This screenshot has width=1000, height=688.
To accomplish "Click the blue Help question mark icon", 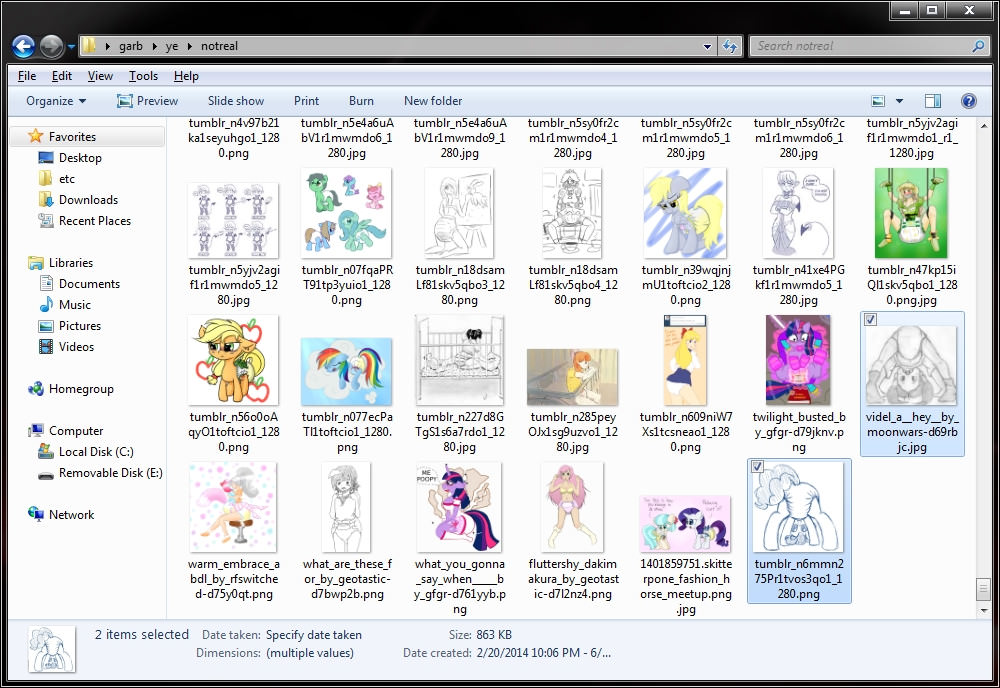I will [968, 101].
